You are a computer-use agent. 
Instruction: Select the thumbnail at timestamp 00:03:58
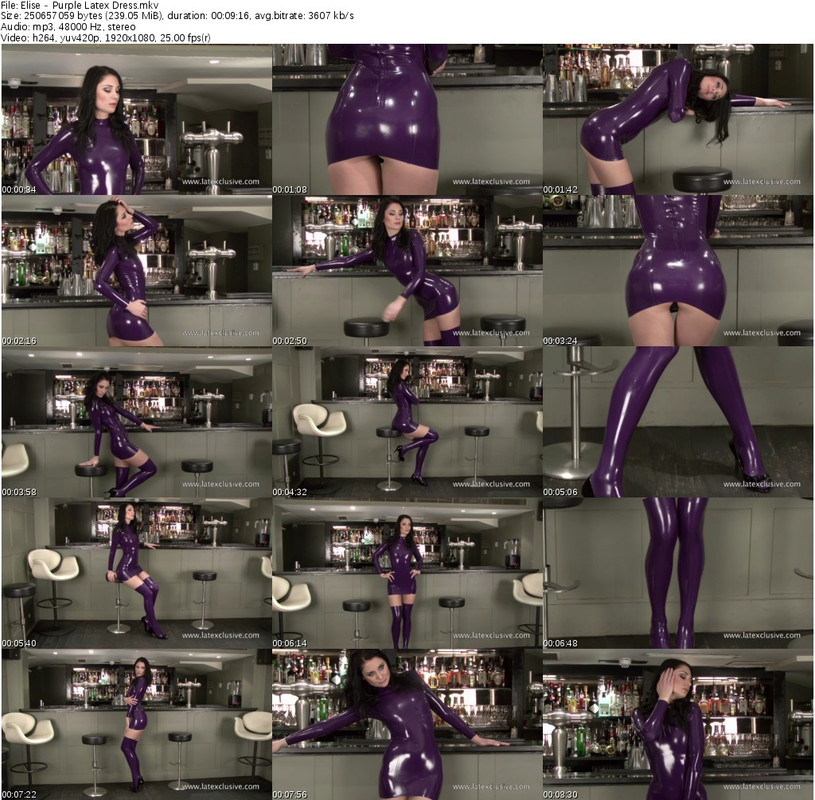(x=136, y=422)
